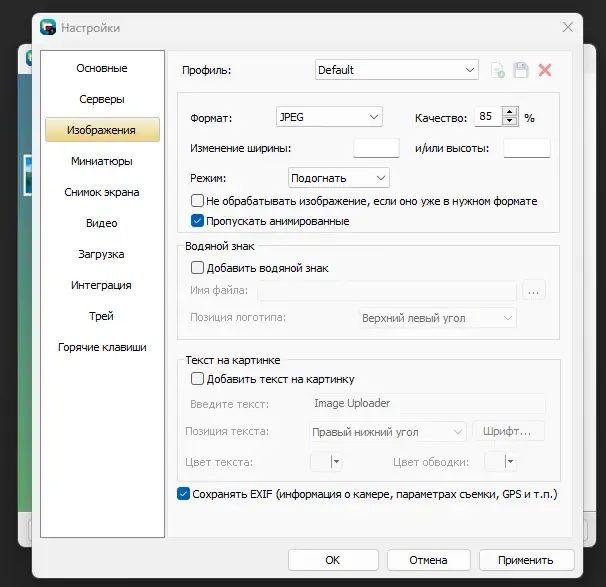Click the Image Uploader app icon in title bar
This screenshot has height=587, width=606.
click(x=48, y=27)
